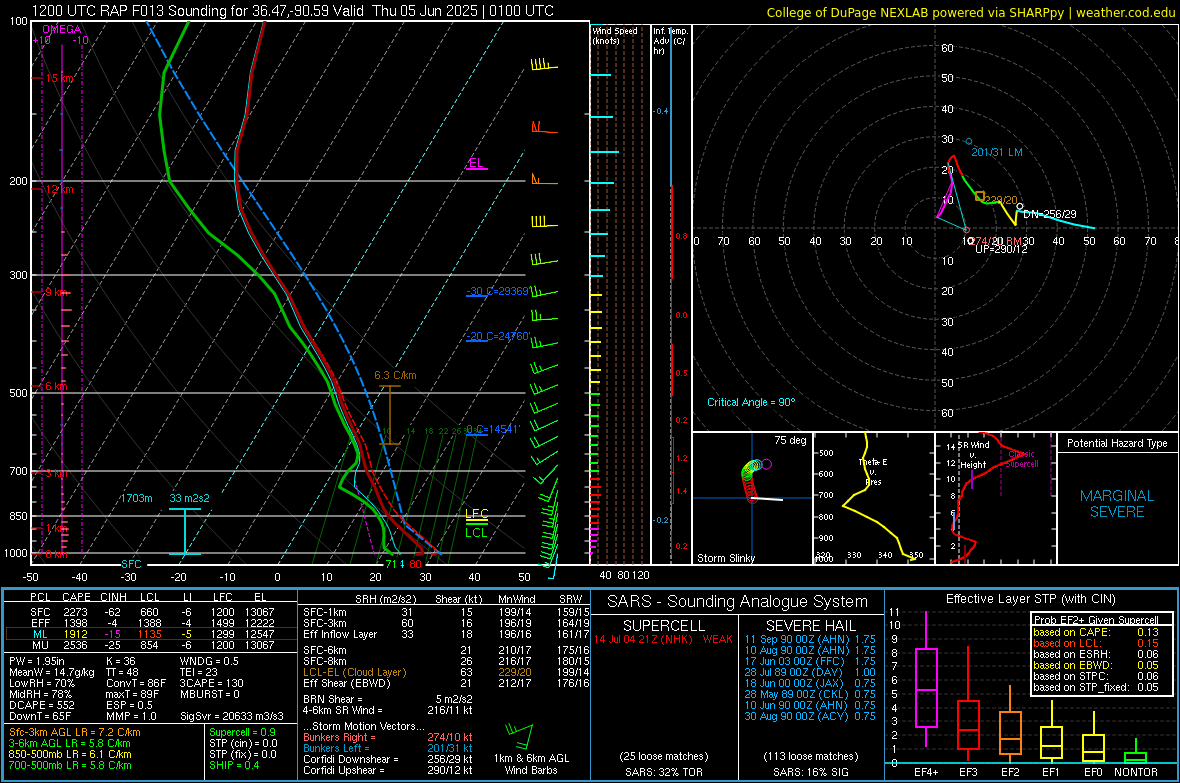
Task: Click the Supercell = 0.9 composite value
Action: 242,732
